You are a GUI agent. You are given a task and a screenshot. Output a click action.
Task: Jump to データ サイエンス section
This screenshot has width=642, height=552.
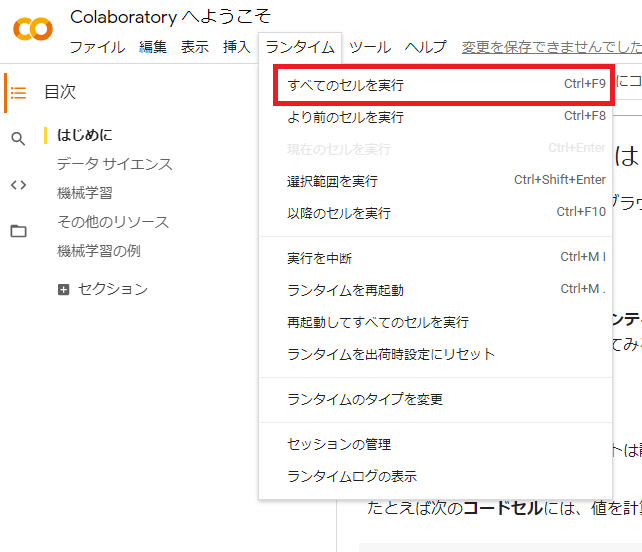[115, 164]
